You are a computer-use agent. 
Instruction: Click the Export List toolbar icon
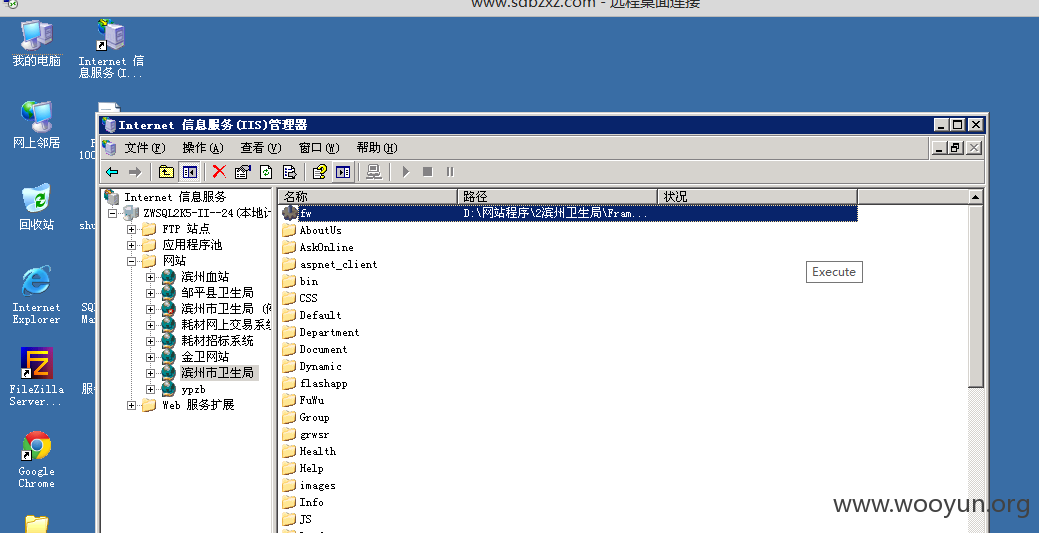coord(290,172)
